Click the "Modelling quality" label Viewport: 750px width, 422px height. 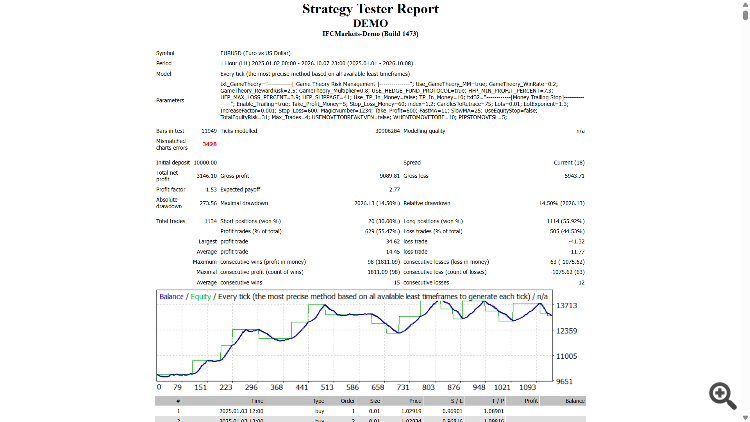coord(424,131)
